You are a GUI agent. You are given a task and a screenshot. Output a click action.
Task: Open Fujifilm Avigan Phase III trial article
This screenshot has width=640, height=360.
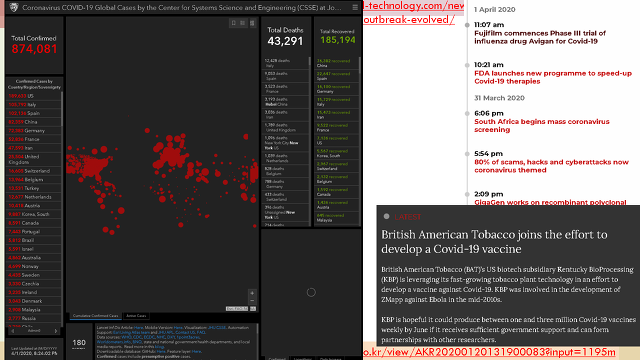pos(540,37)
